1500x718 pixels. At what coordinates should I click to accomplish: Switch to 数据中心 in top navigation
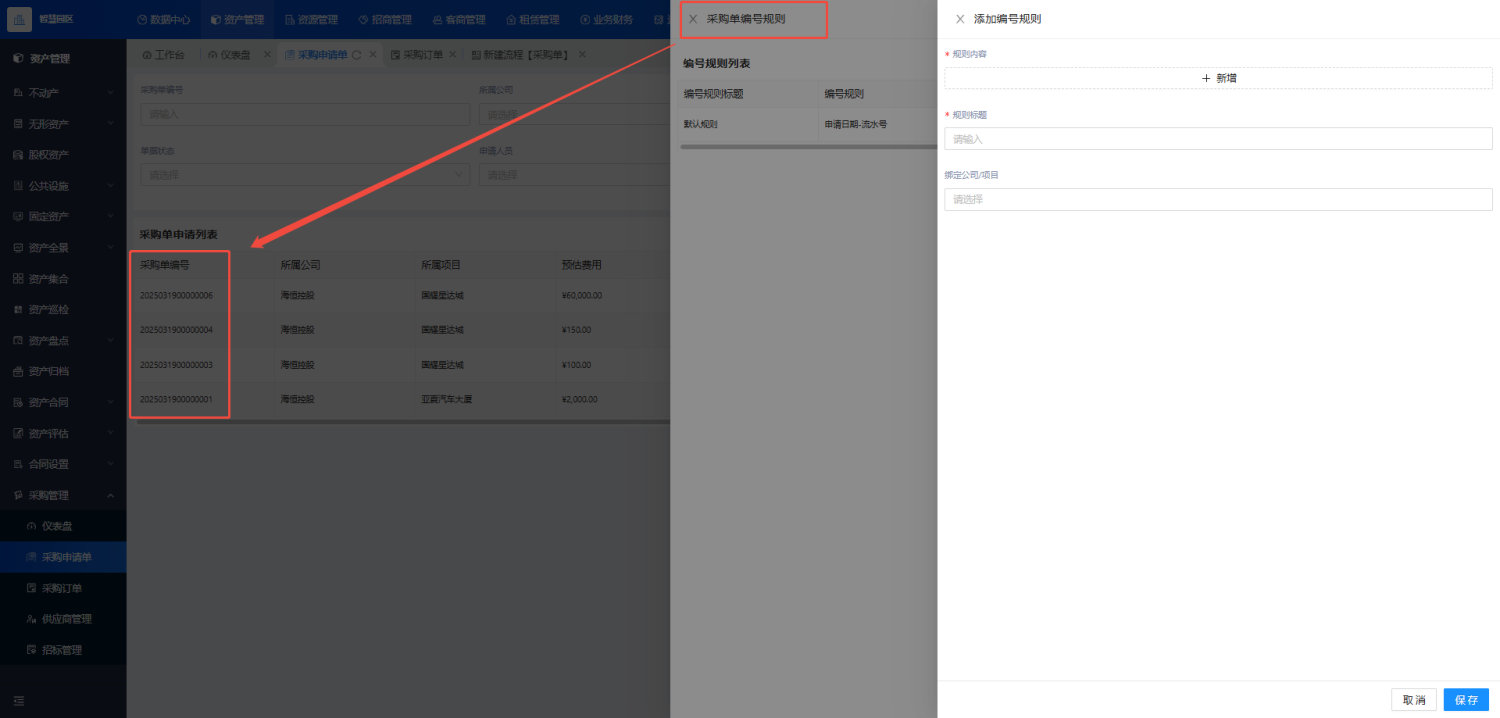[x=163, y=19]
